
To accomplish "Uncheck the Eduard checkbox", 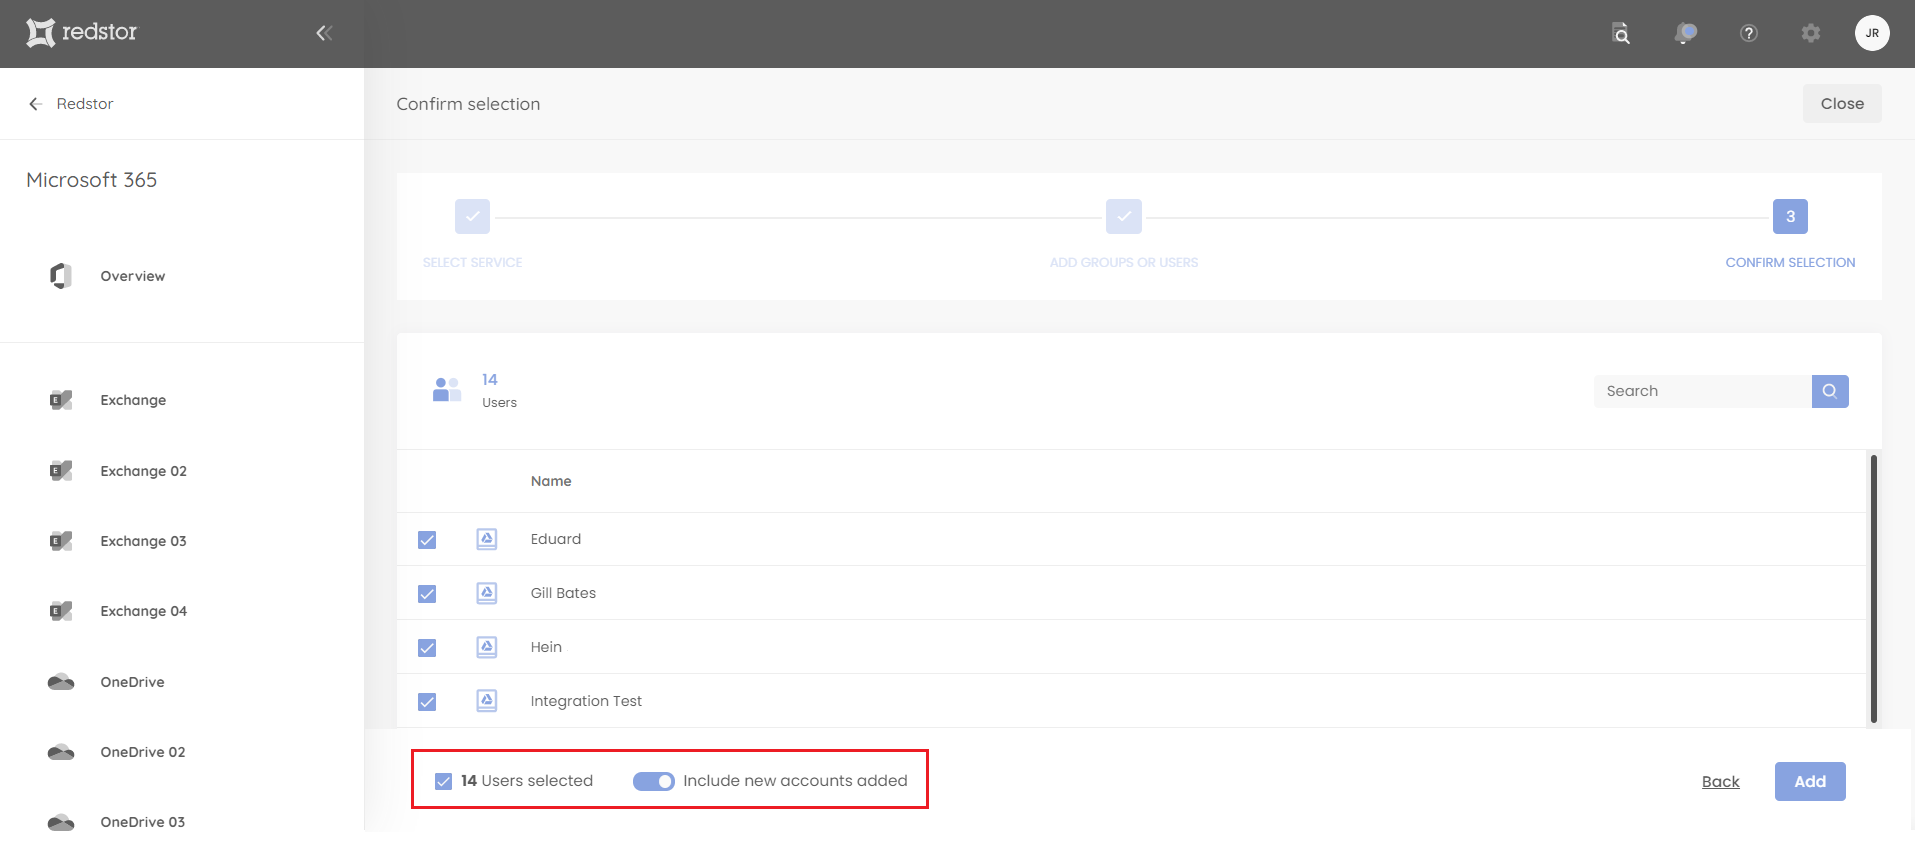I will click(427, 540).
